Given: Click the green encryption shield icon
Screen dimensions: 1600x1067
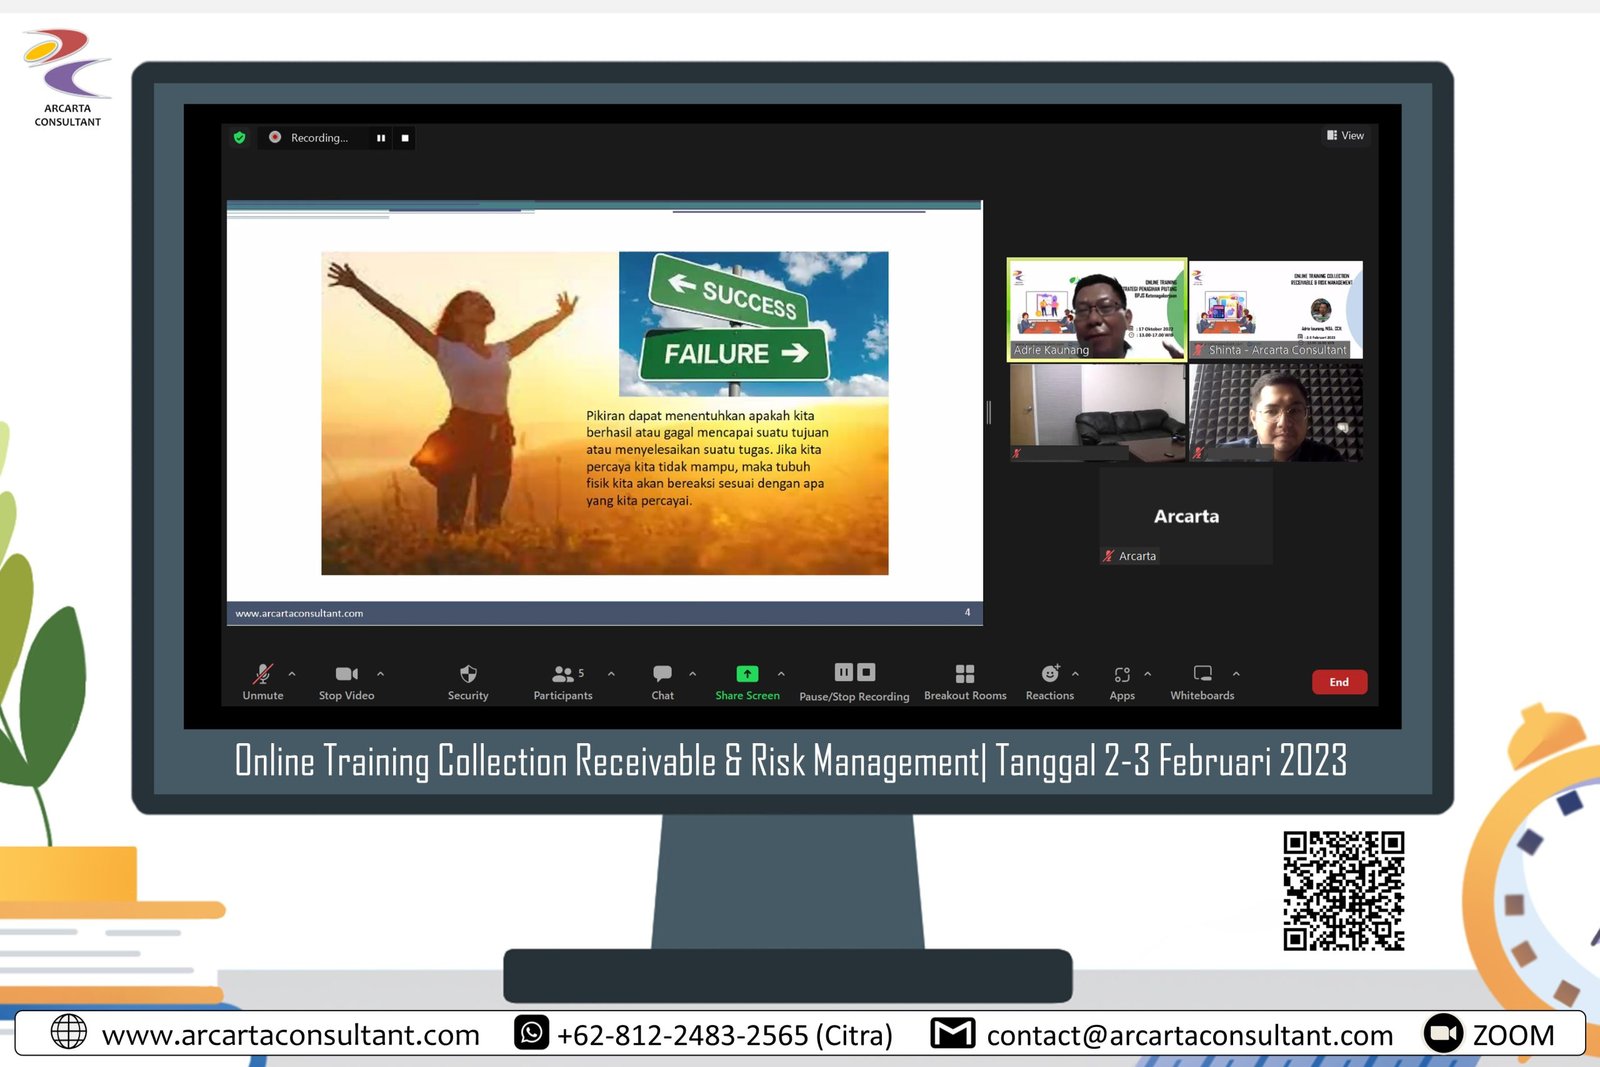Looking at the screenshot, I should pos(239,137).
